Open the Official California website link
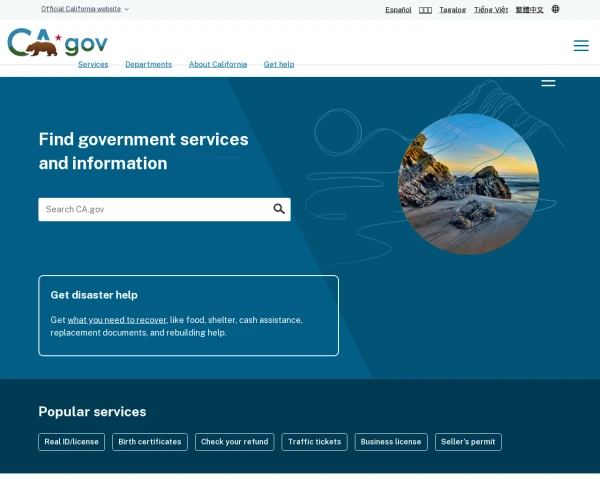Image resolution: width=600 pixels, height=480 pixels. 81,9
